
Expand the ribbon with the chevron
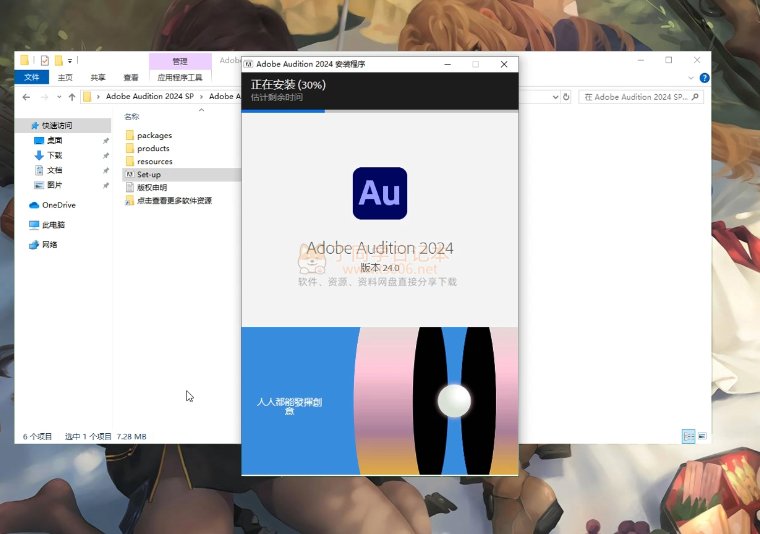pos(691,78)
